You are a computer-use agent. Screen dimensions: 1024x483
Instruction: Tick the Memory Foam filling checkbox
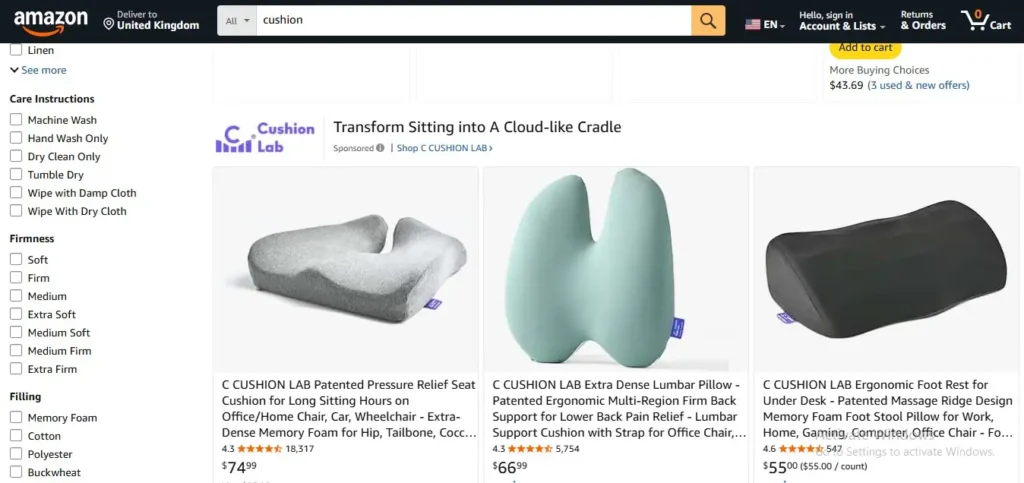pyautogui.click(x=16, y=418)
